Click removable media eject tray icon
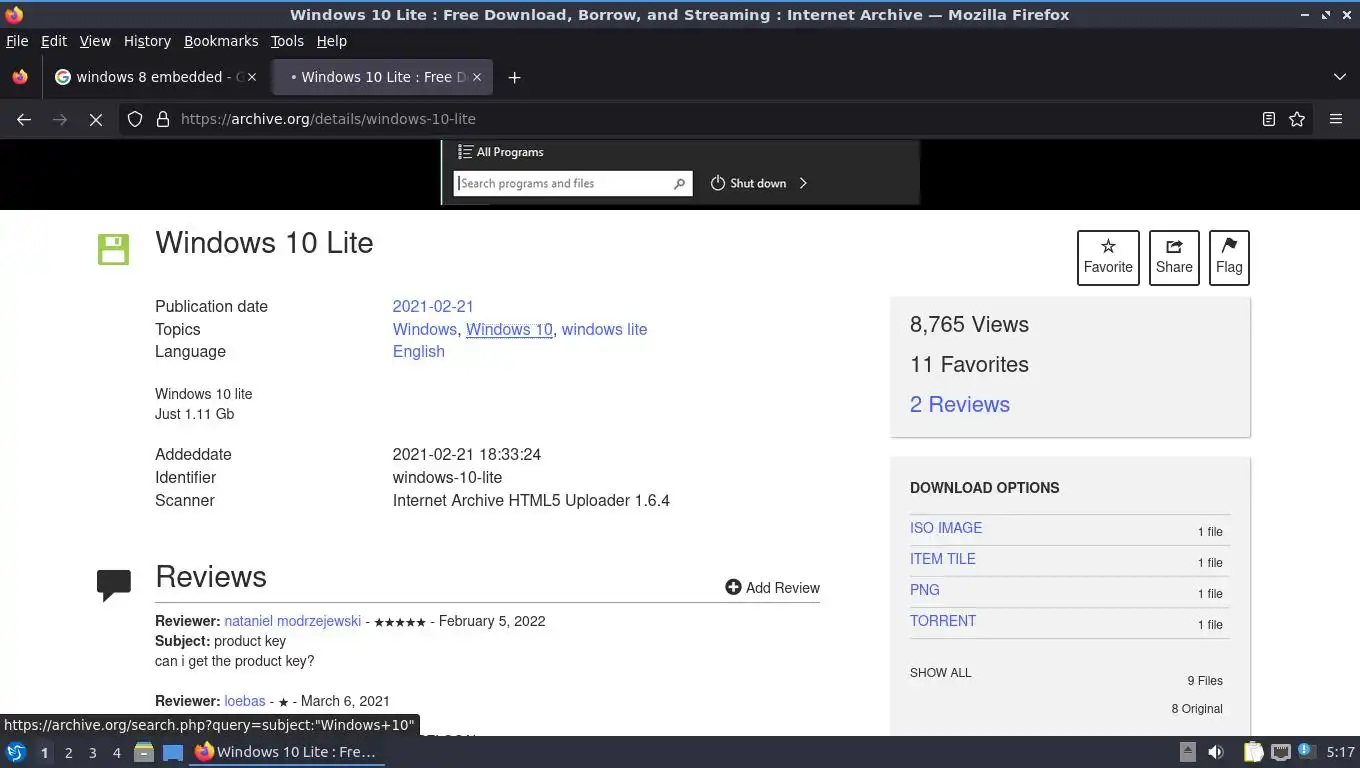Viewport: 1360px width, 768px height. click(x=1188, y=752)
